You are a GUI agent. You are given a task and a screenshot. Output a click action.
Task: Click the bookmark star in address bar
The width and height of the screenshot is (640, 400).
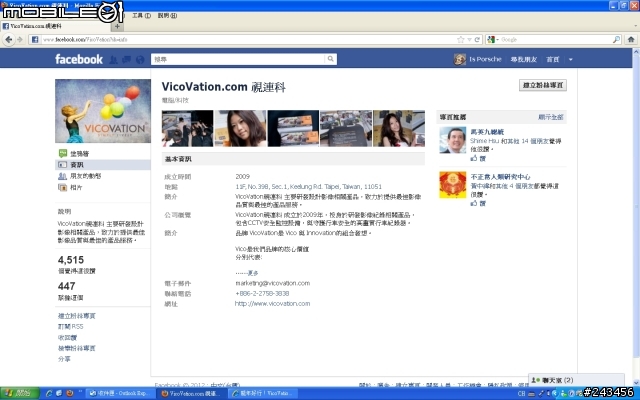point(461,40)
